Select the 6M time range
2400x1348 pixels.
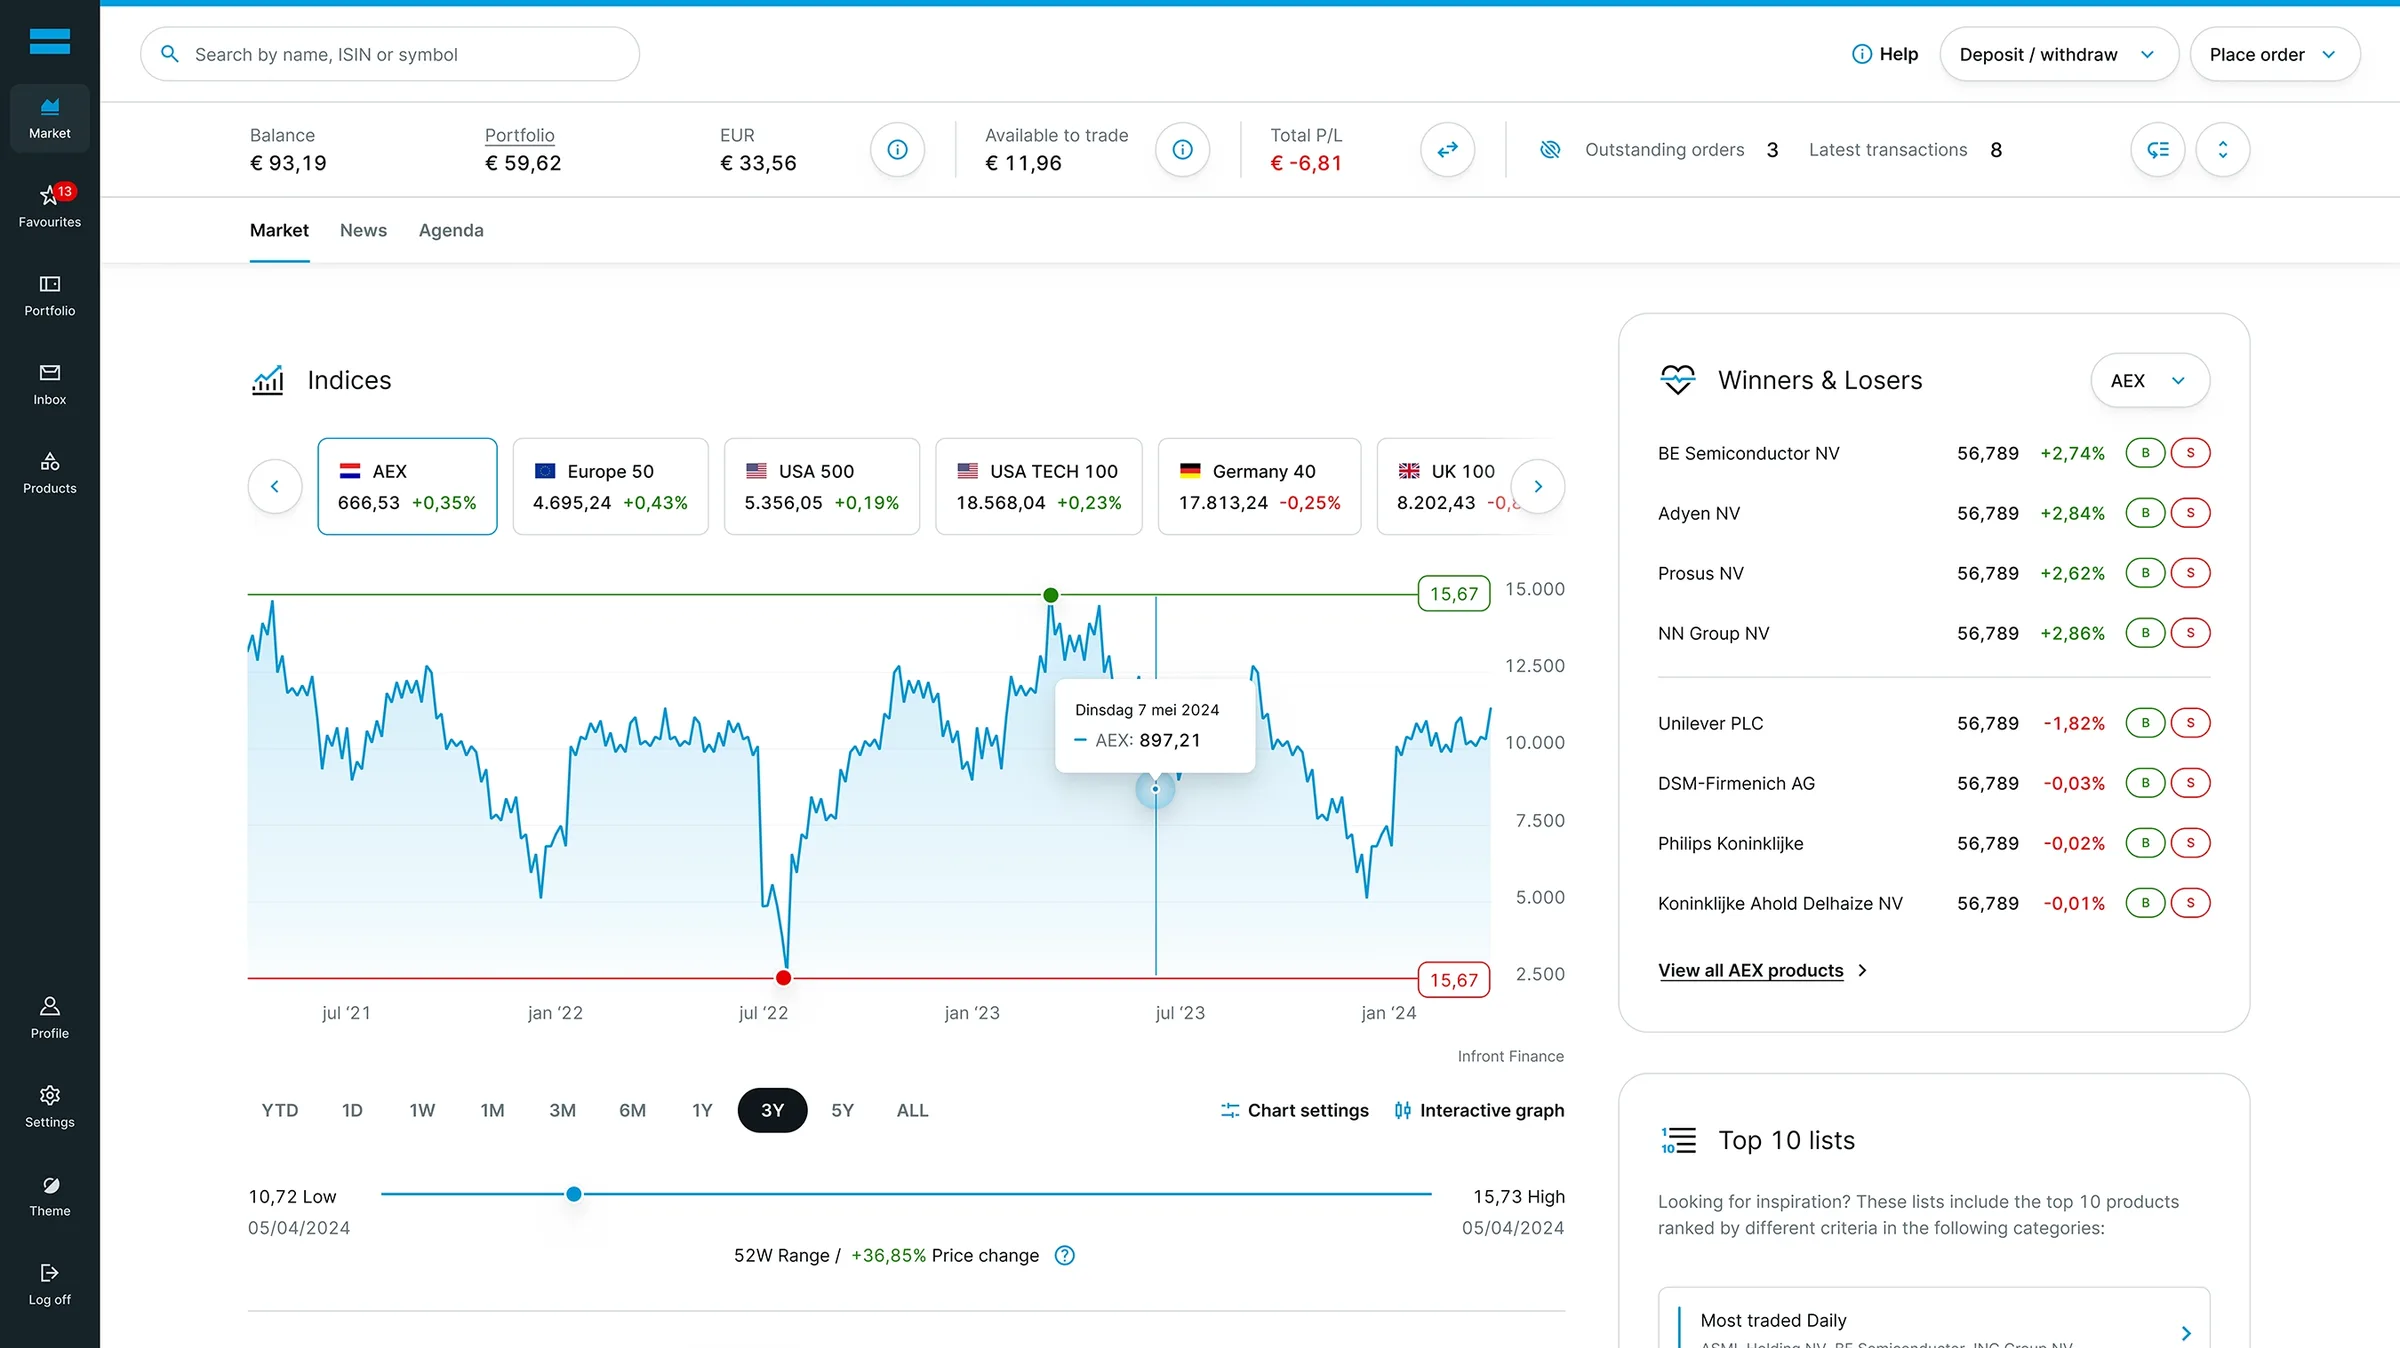[632, 1110]
